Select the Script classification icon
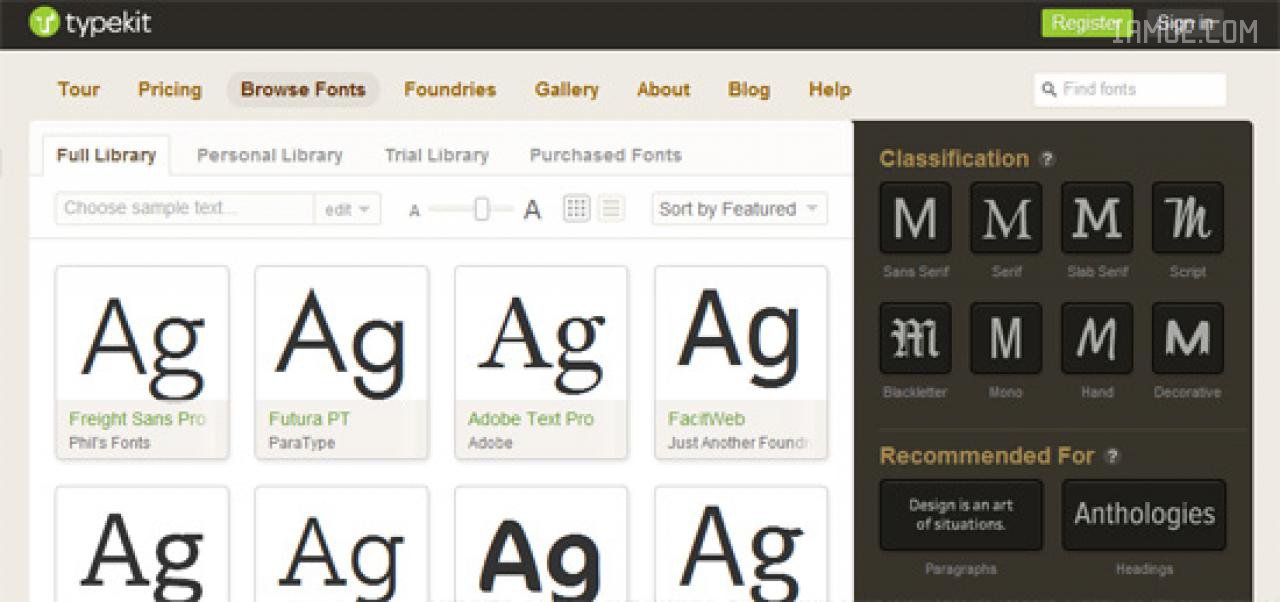This screenshot has width=1280, height=602. pos(1188,218)
